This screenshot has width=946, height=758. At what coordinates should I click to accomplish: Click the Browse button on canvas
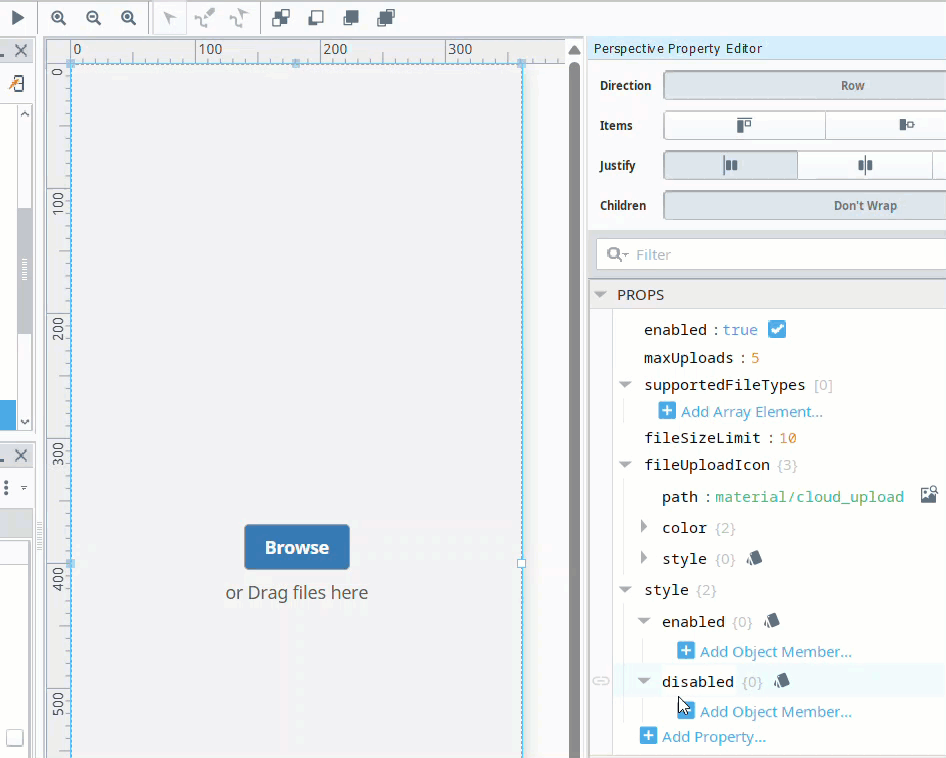pos(297,547)
